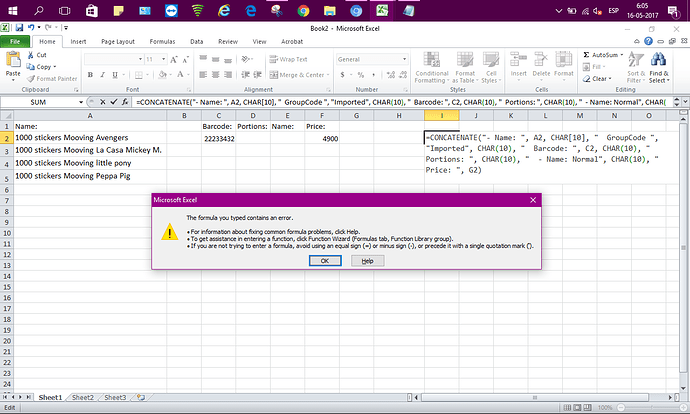Viewport: 690px width, 414px height.
Task: Click the Clear eraser command
Action: (x=597, y=79)
